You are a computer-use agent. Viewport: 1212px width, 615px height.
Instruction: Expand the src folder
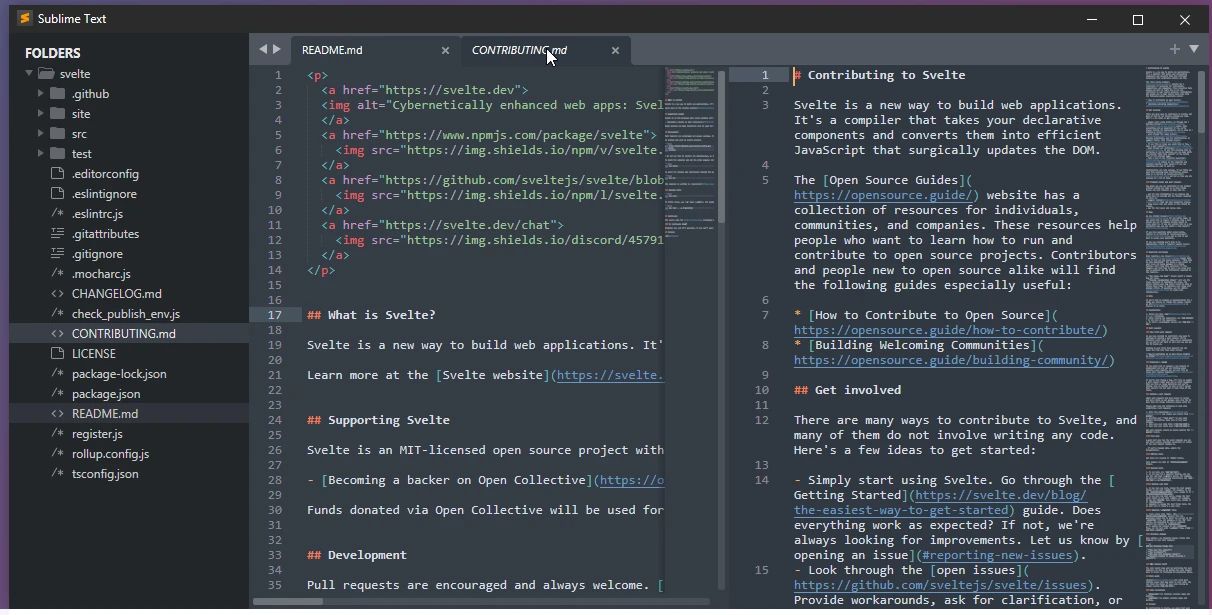(x=41, y=133)
